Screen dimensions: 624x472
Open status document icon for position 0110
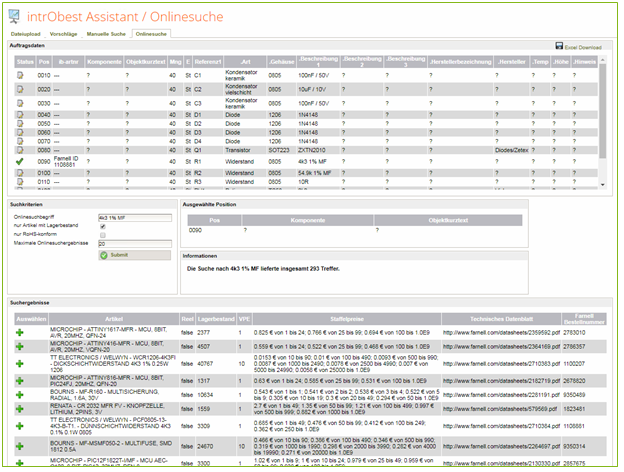pyautogui.click(x=20, y=181)
